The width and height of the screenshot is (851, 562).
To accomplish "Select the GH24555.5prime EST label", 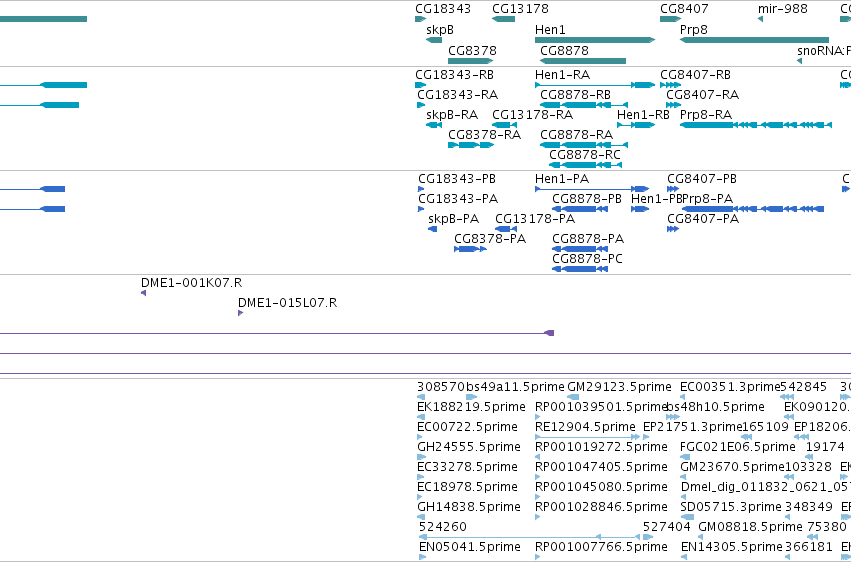I will tap(469, 447).
